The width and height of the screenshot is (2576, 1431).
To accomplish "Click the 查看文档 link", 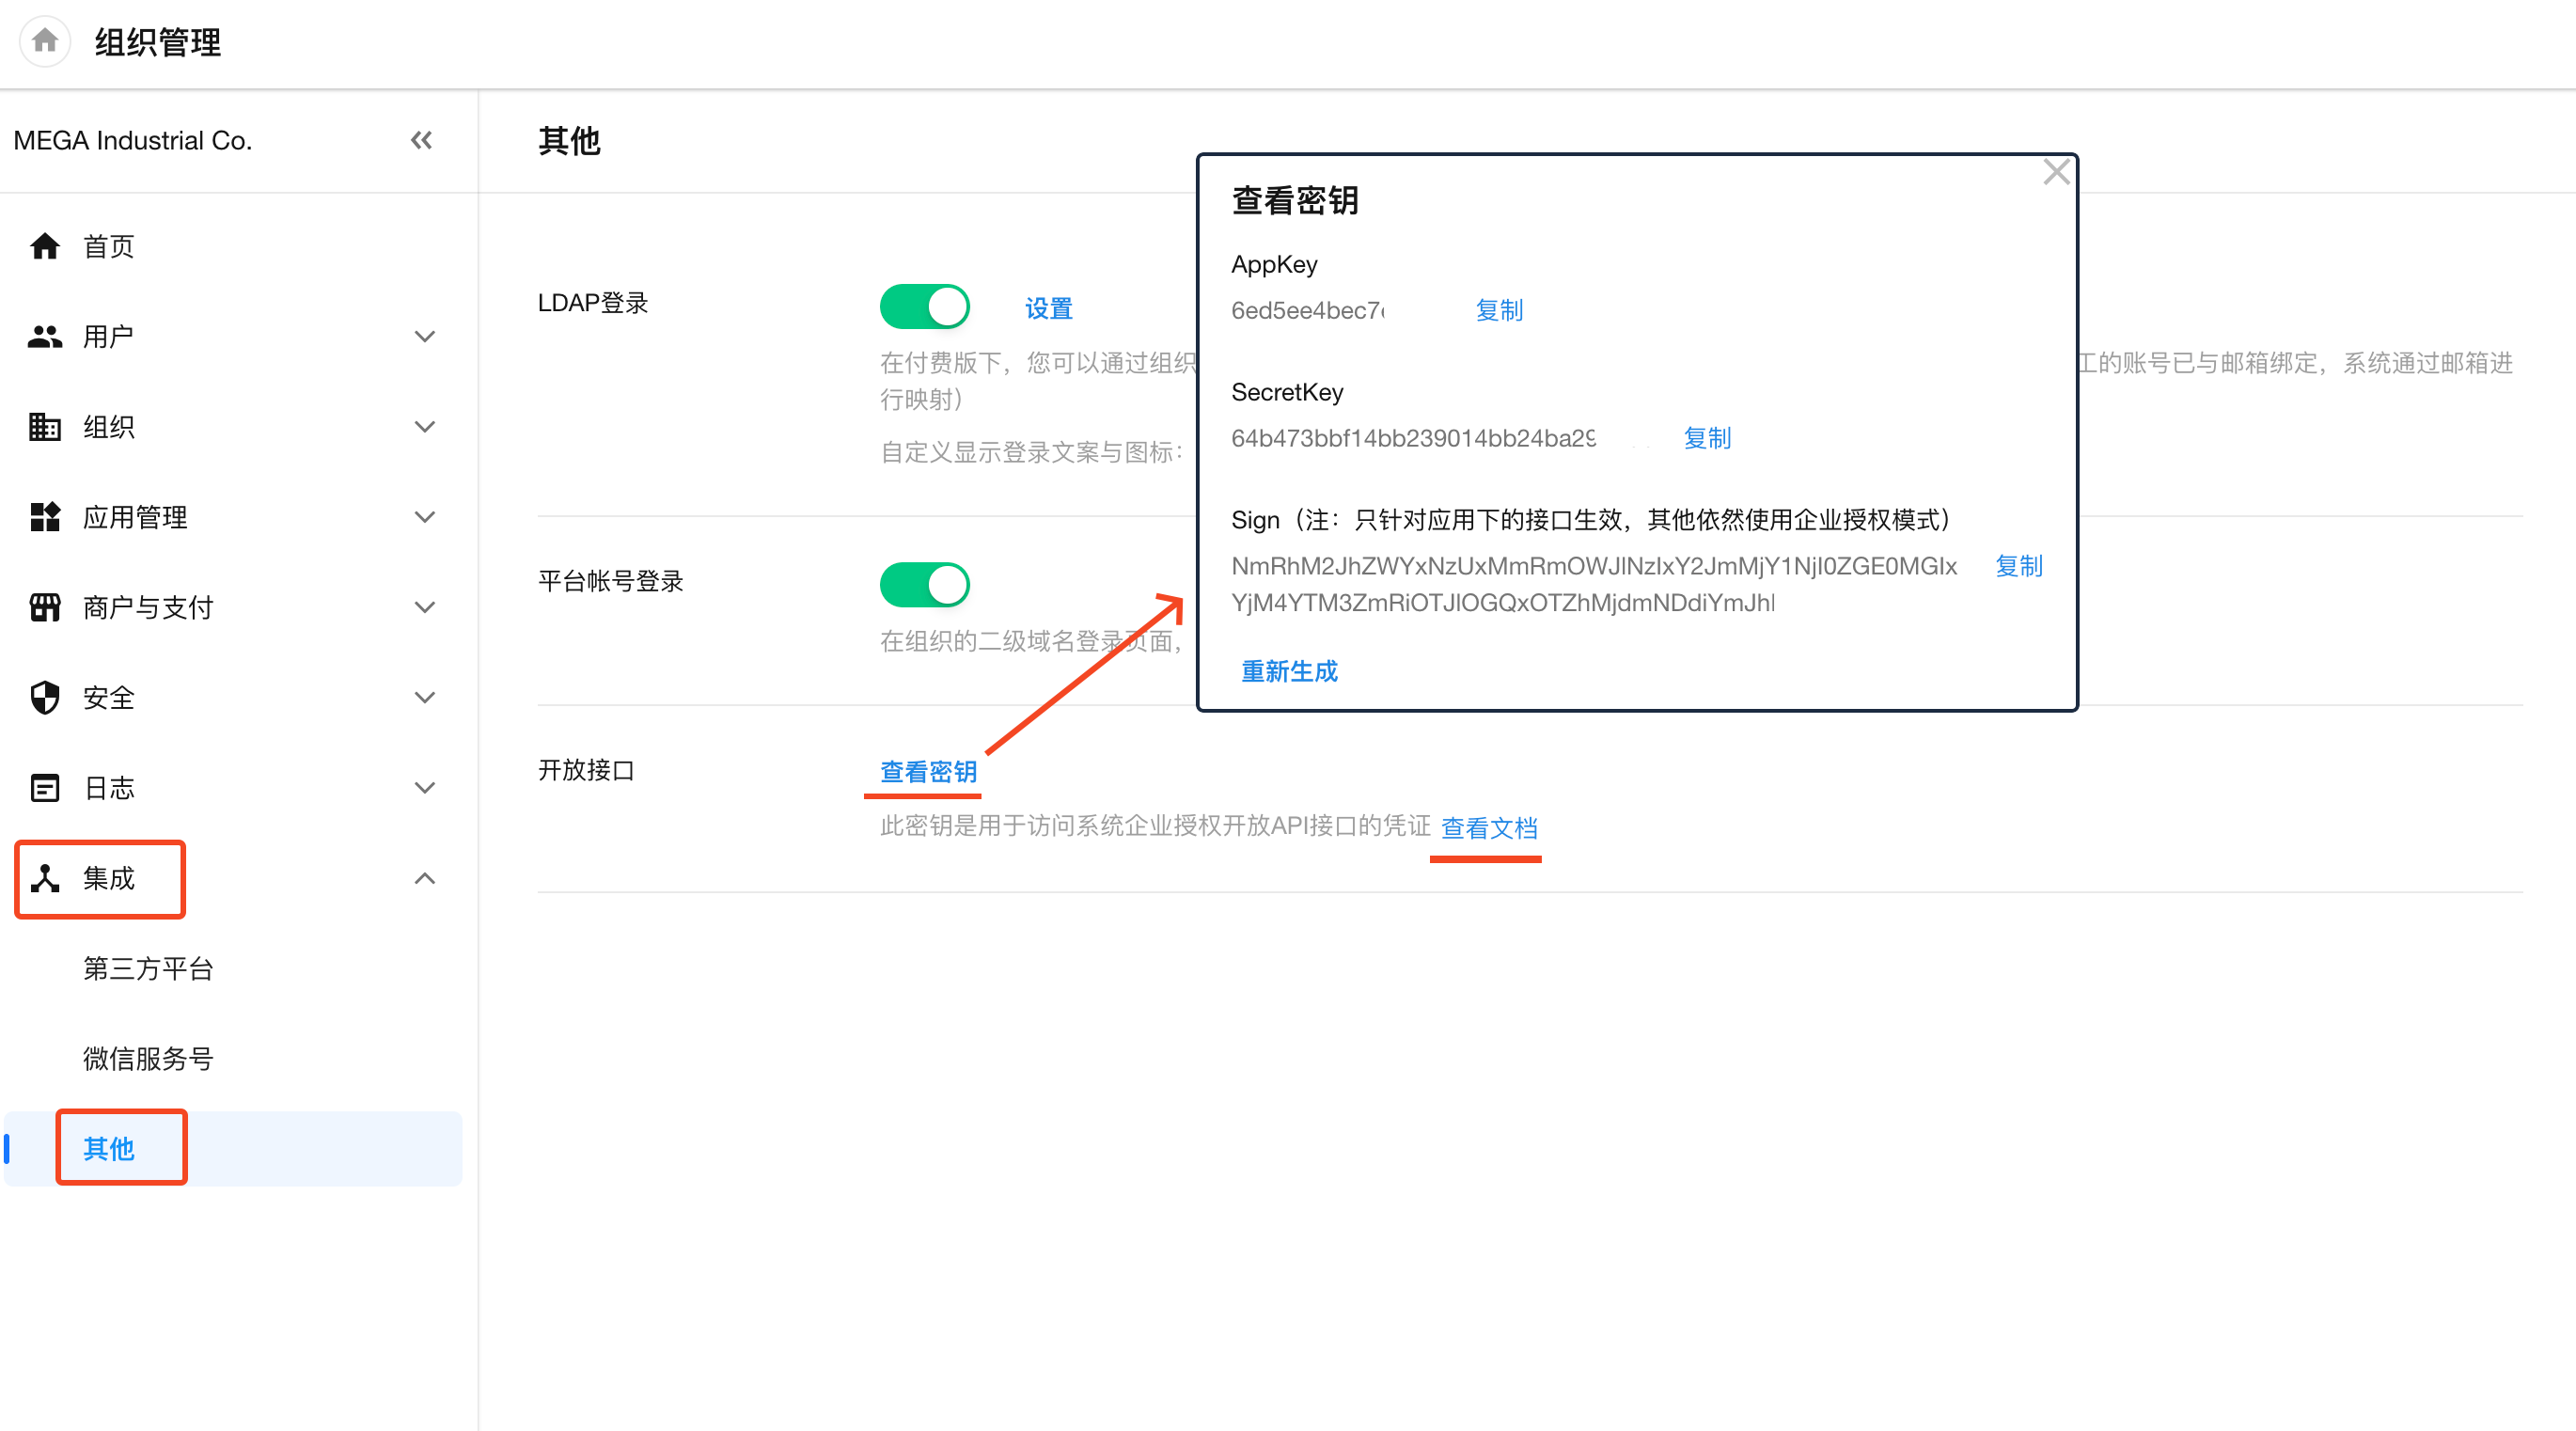I will pyautogui.click(x=1488, y=828).
